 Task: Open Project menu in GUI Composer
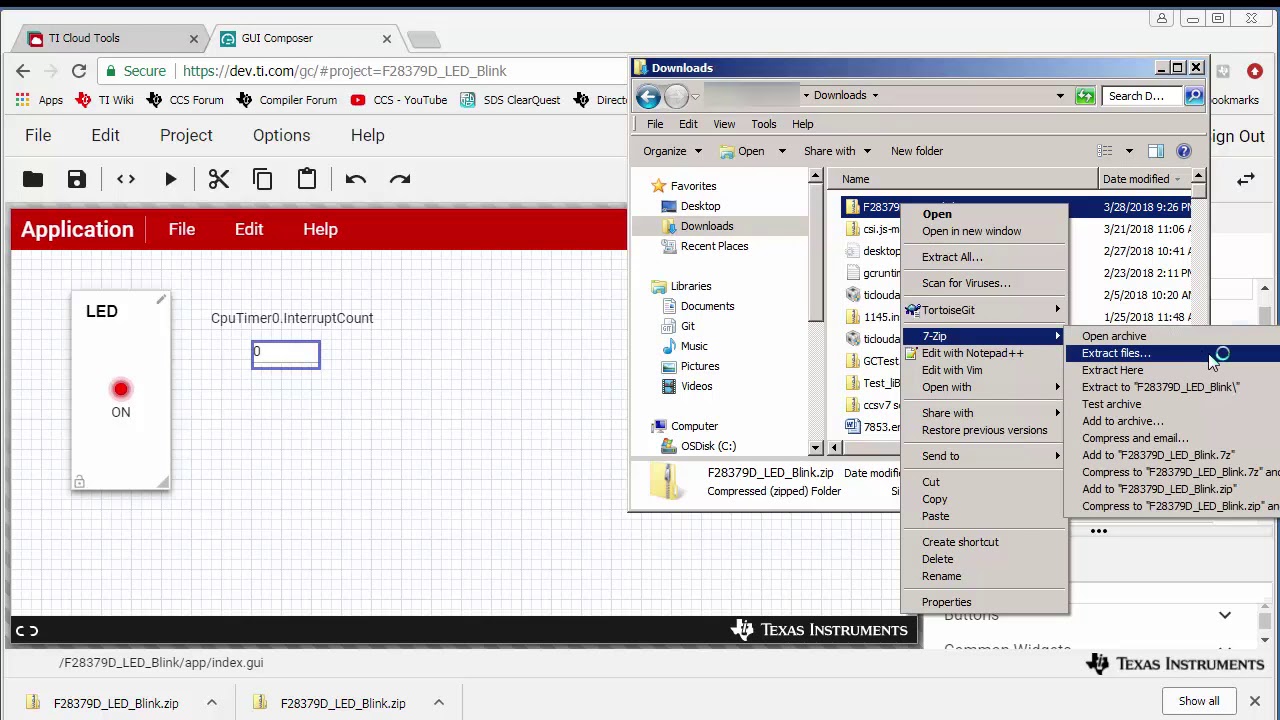point(186,135)
